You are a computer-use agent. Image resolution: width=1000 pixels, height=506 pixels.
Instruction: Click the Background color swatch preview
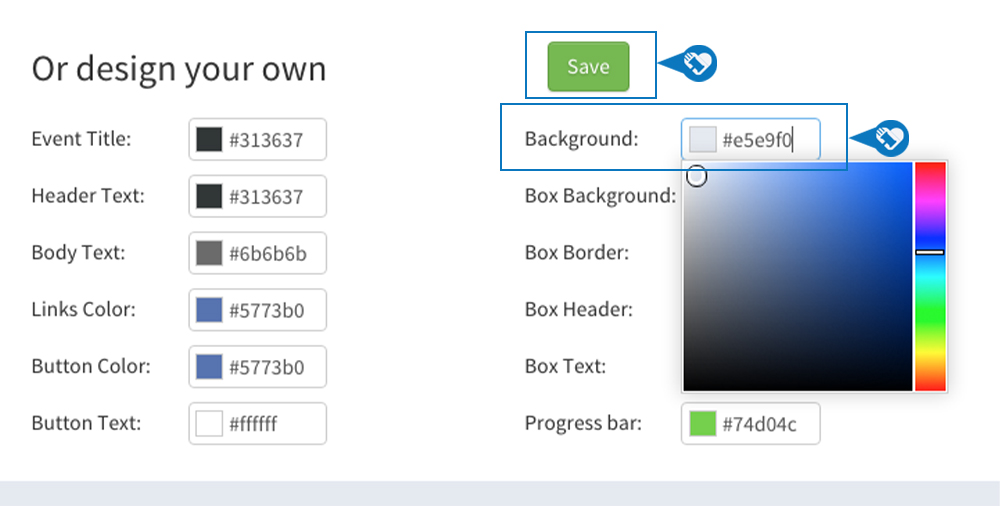pos(702,139)
